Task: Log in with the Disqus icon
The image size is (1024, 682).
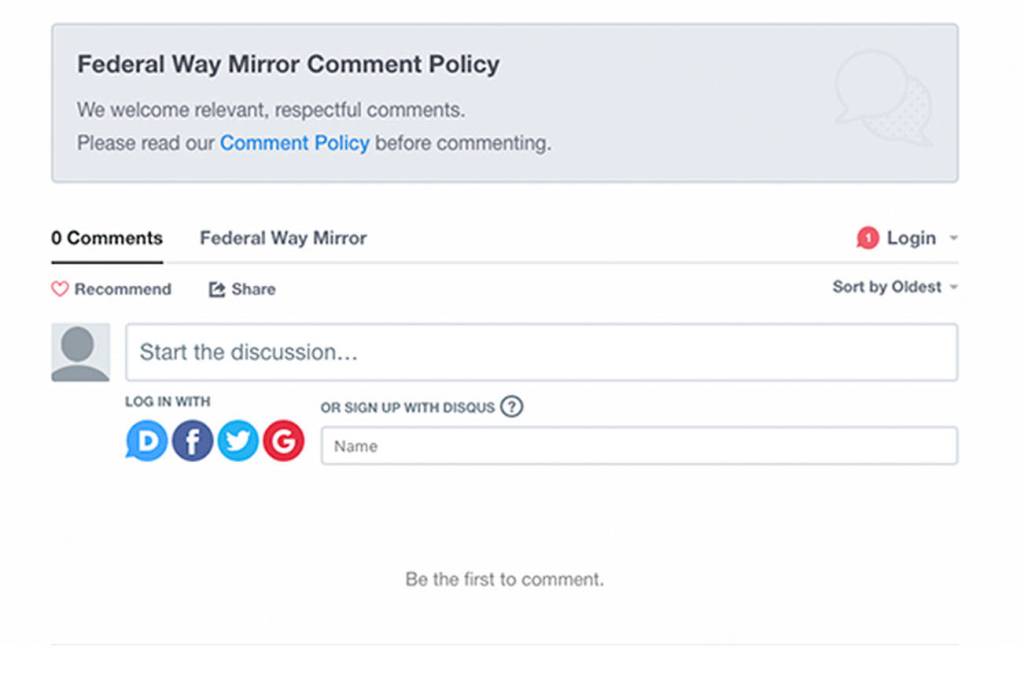Action: [146, 440]
